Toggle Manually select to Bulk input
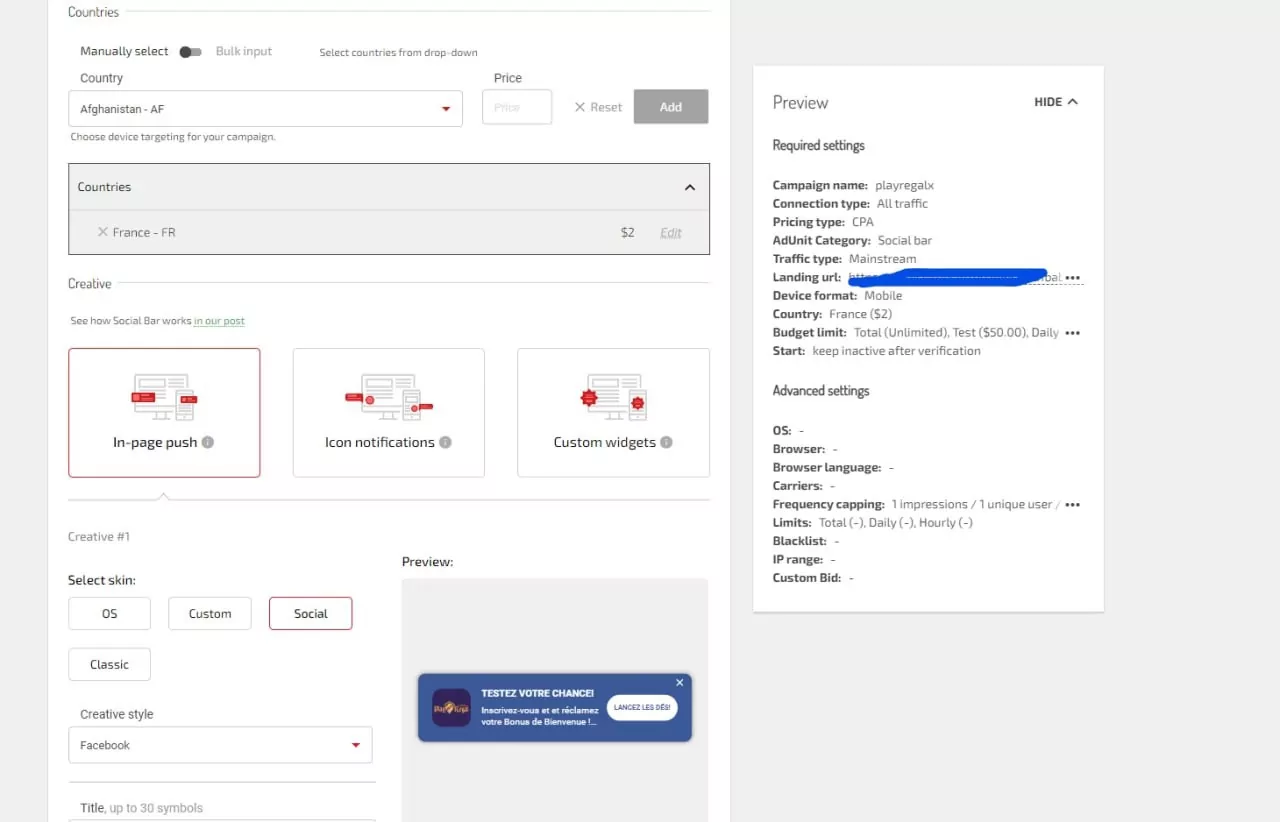Image resolution: width=1280 pixels, height=822 pixels. coord(190,52)
